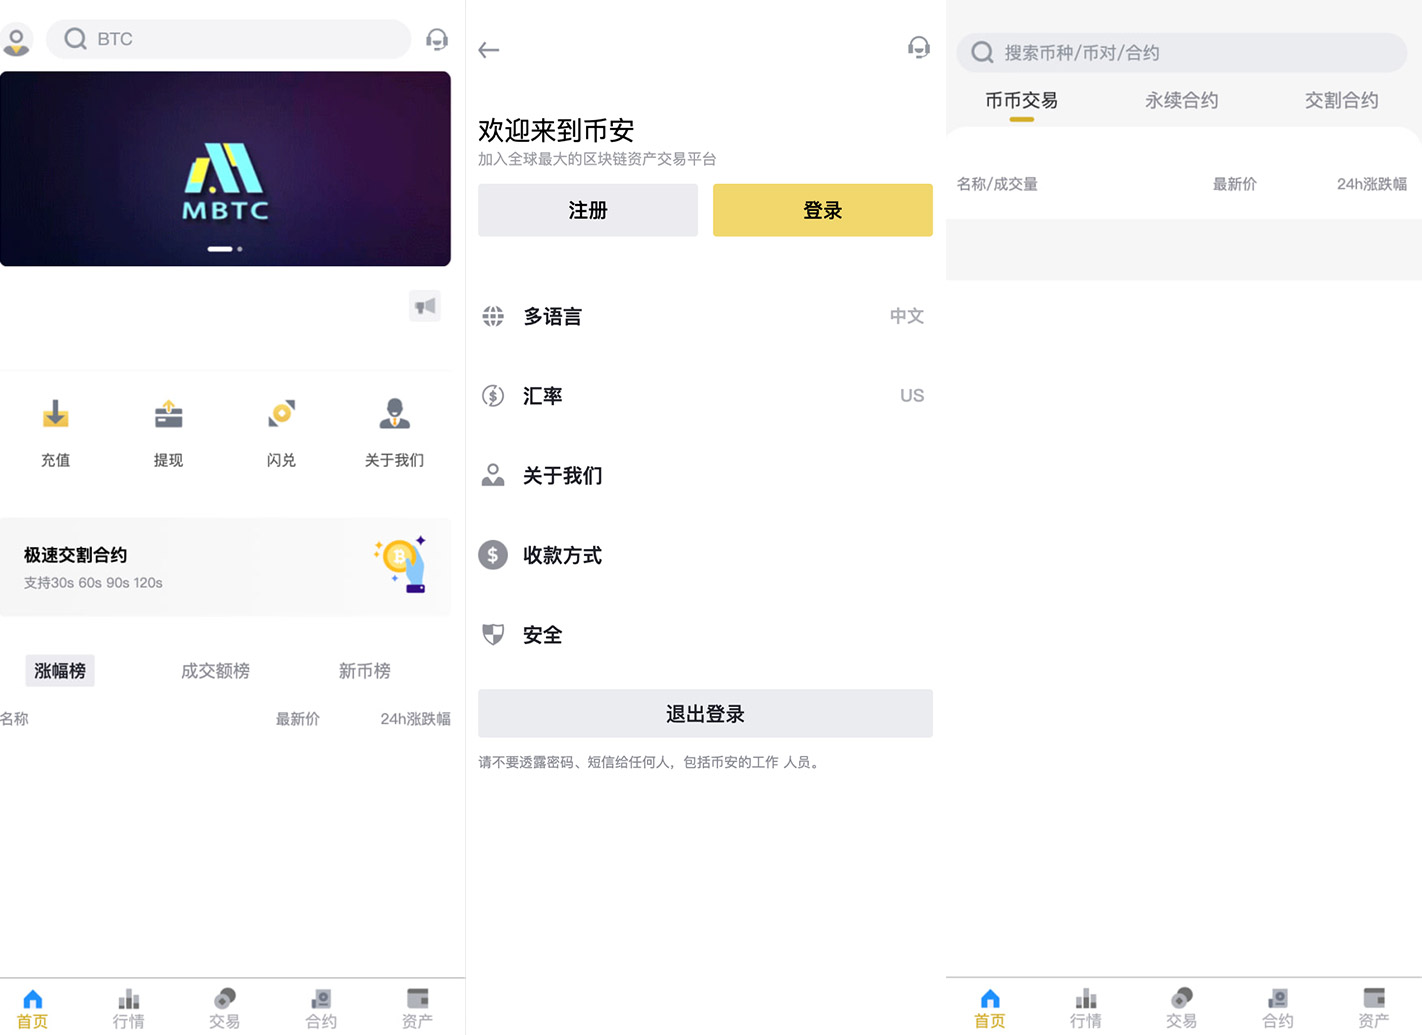Sort by 24h涨跌幅 in left screen list
The width and height of the screenshot is (1422, 1035).
pos(415,719)
